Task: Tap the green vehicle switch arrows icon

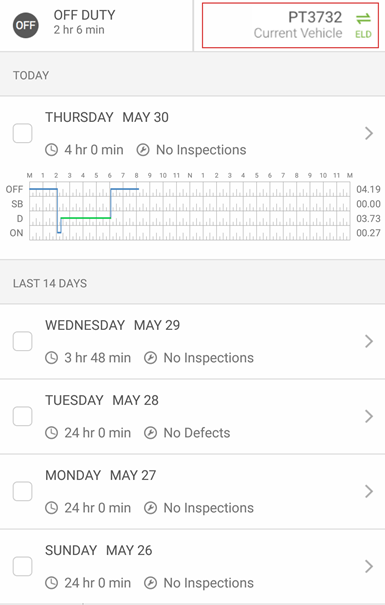Action: pyautogui.click(x=363, y=18)
